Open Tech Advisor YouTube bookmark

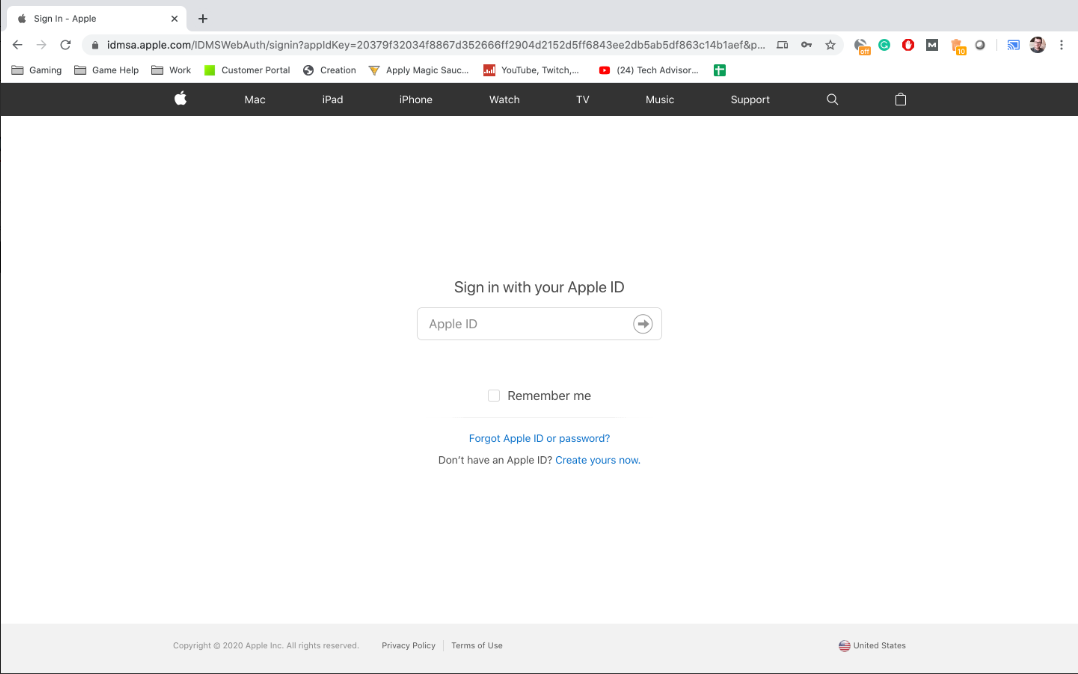tap(648, 70)
